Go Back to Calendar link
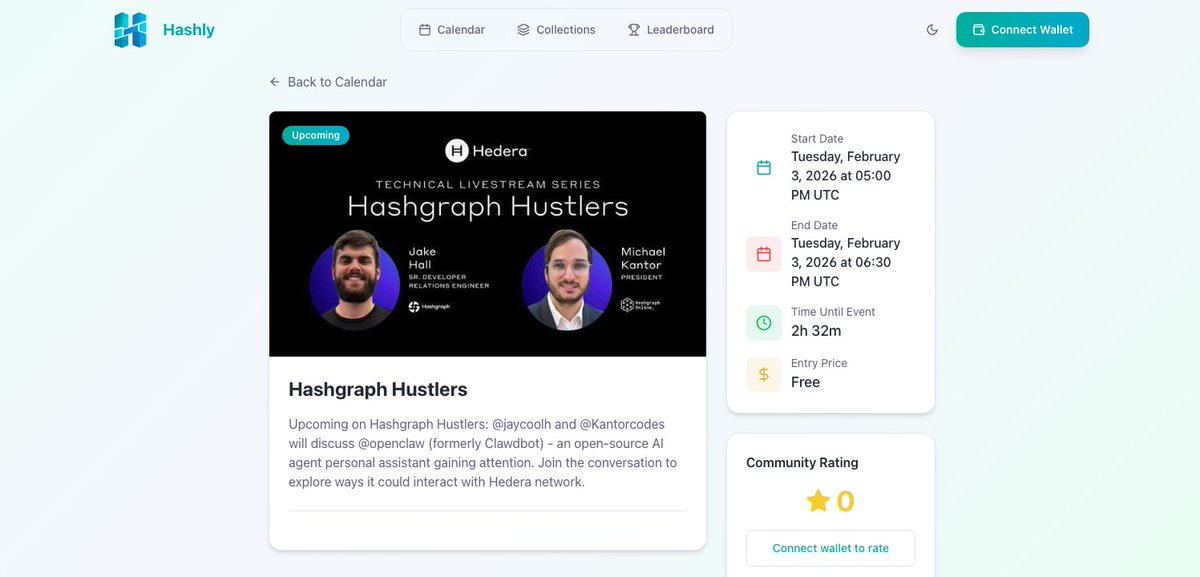This screenshot has width=1200, height=577. (x=328, y=82)
